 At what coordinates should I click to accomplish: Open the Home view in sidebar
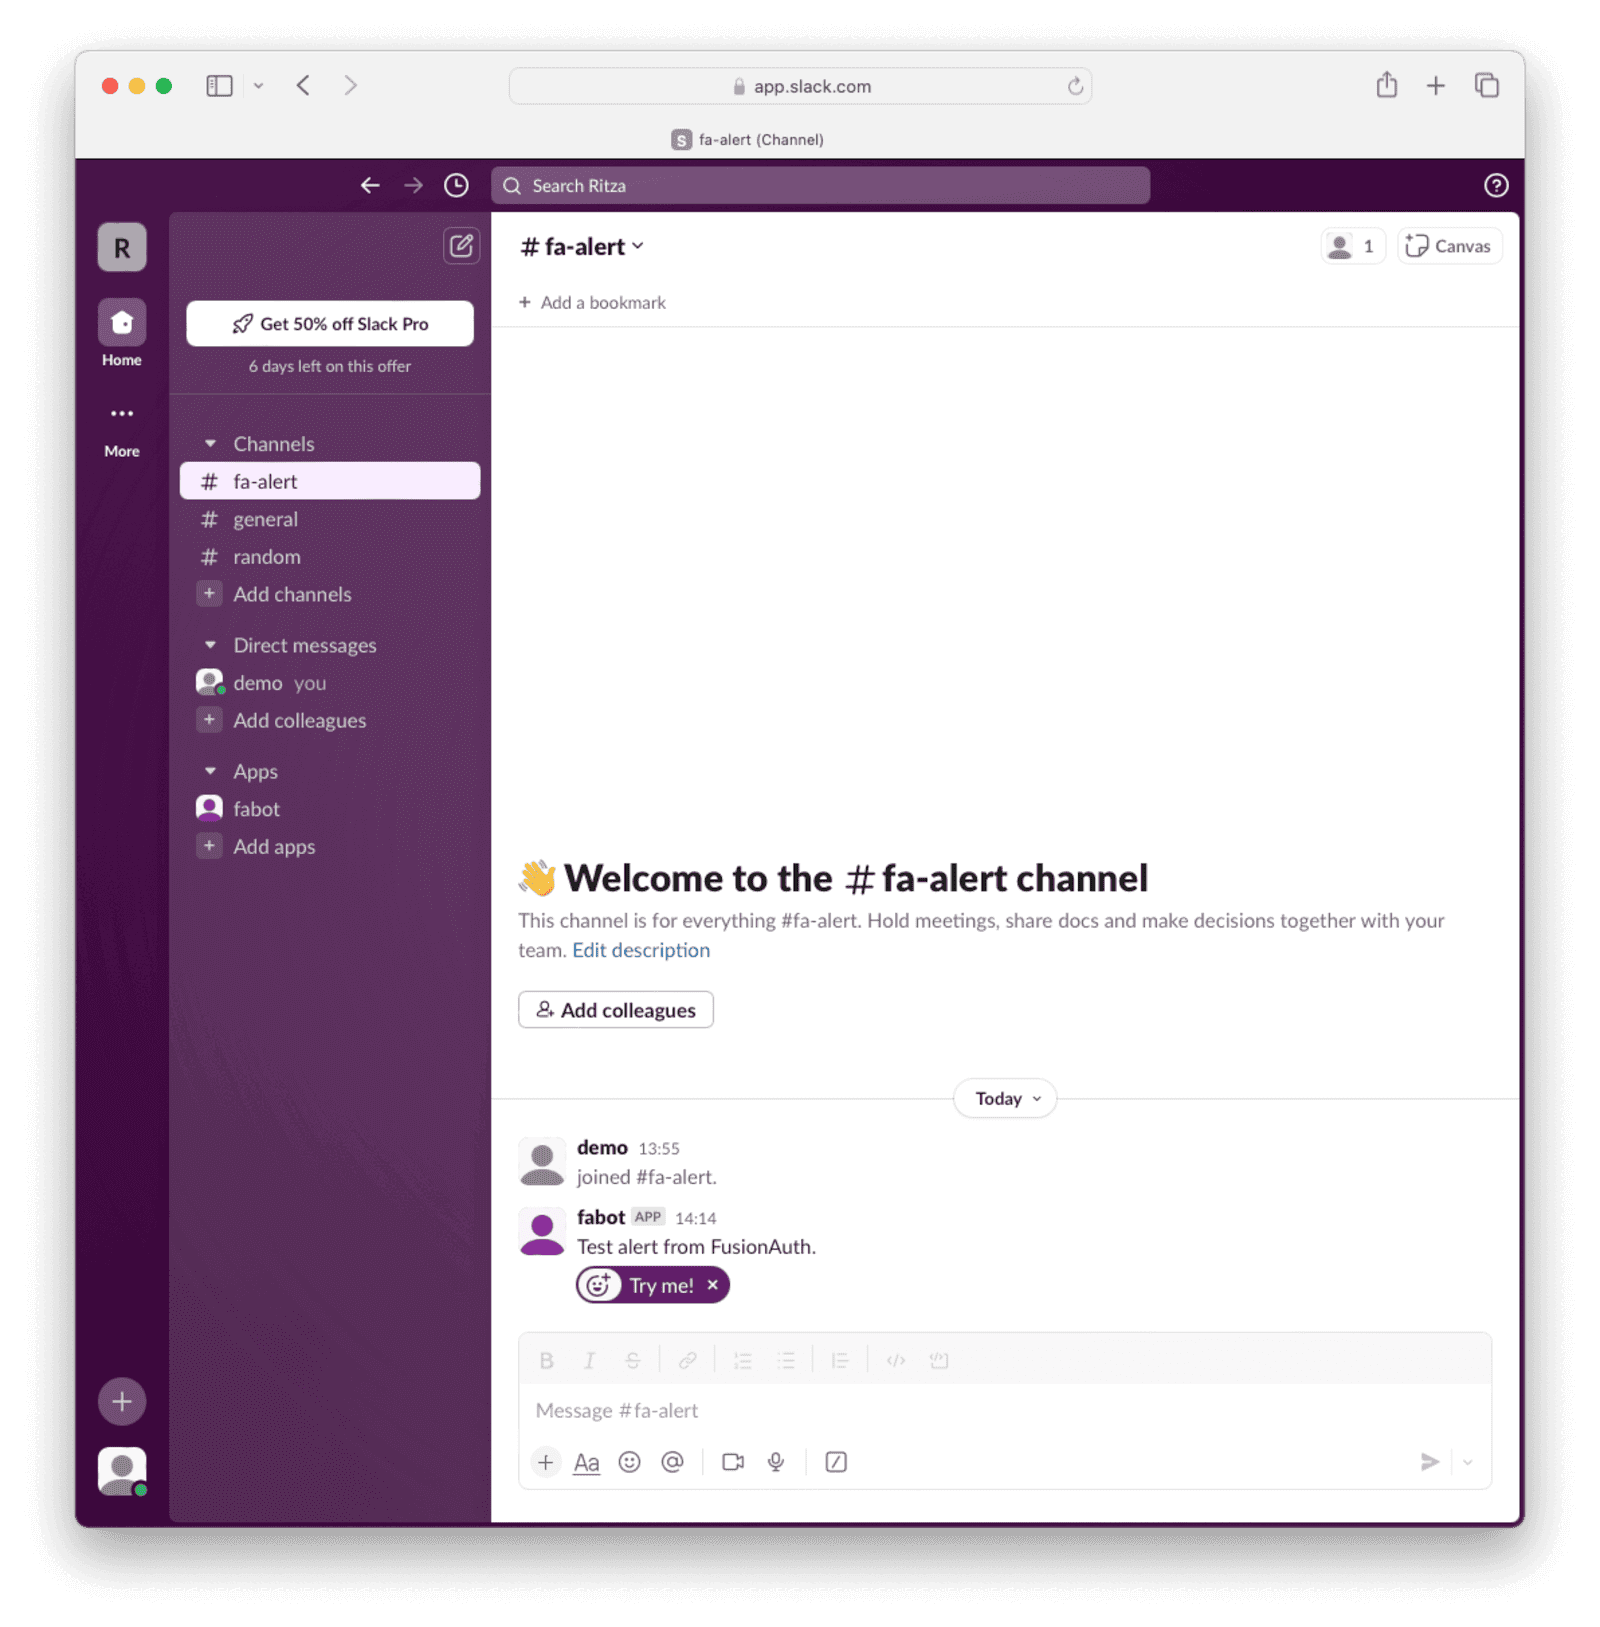click(122, 334)
